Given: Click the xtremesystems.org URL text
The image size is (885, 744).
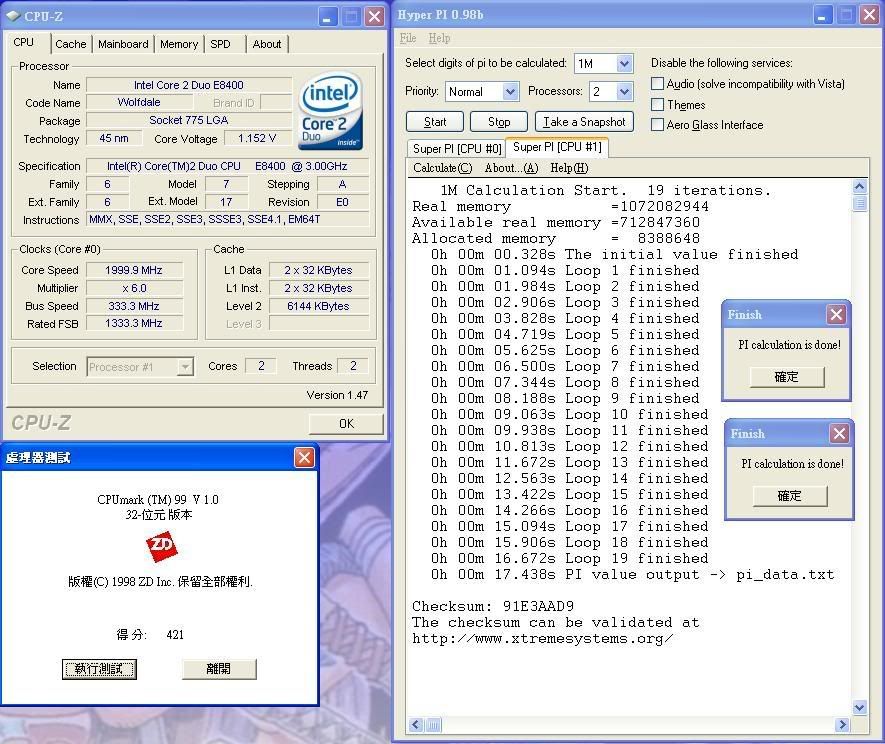Looking at the screenshot, I should click(x=542, y=638).
